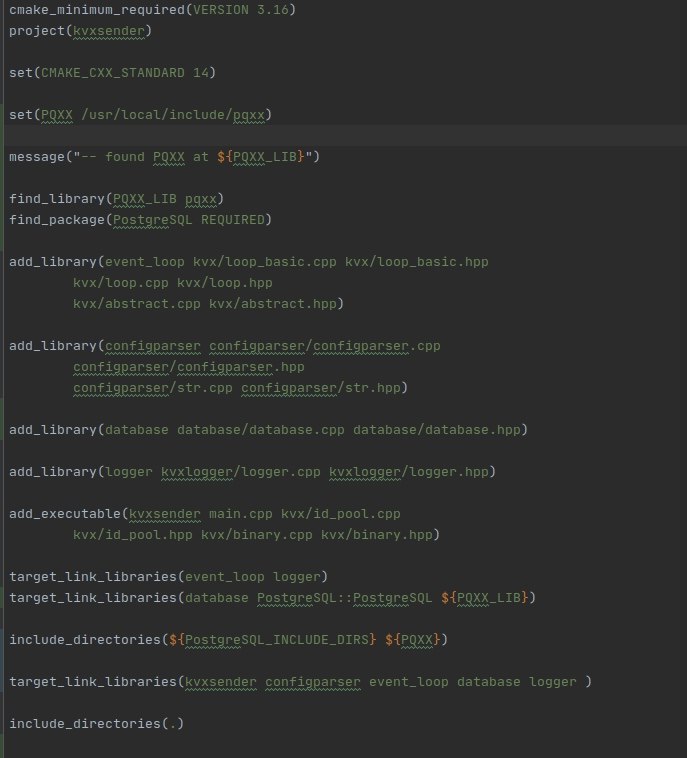The width and height of the screenshot is (687, 758).
Task: Click kvx/id_pool.hpp file name
Action: click(x=133, y=535)
